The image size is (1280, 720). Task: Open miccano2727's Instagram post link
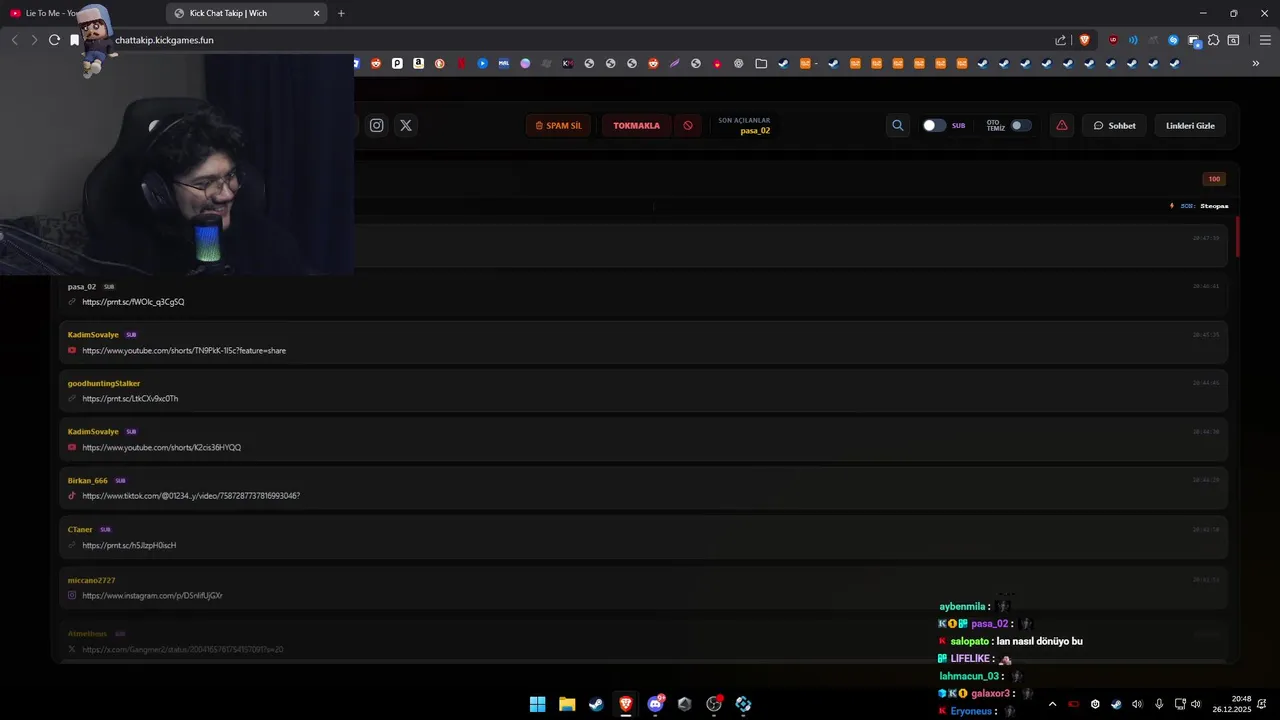point(152,596)
